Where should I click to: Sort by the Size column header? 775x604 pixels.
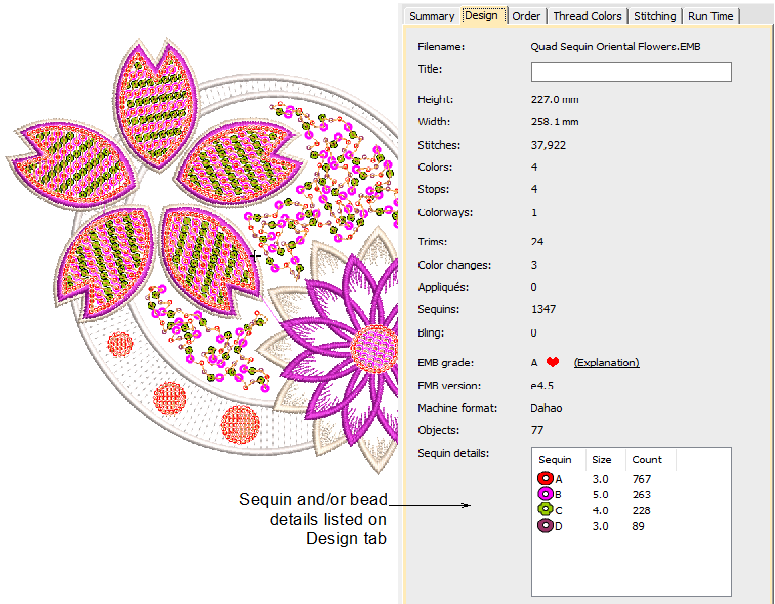(602, 460)
